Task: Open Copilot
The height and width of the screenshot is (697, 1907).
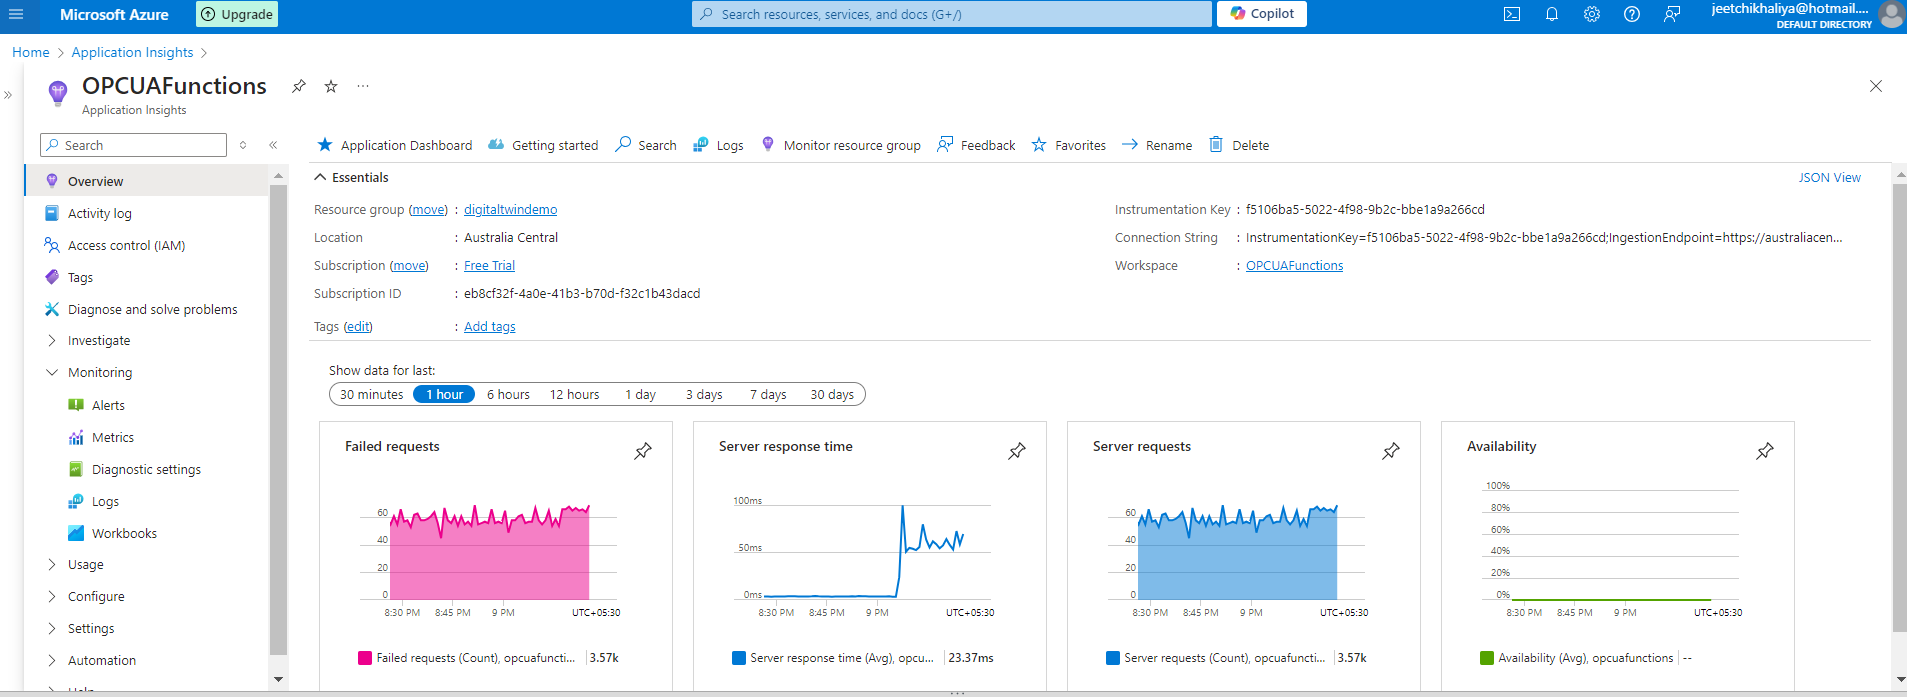Action: [x=1262, y=14]
